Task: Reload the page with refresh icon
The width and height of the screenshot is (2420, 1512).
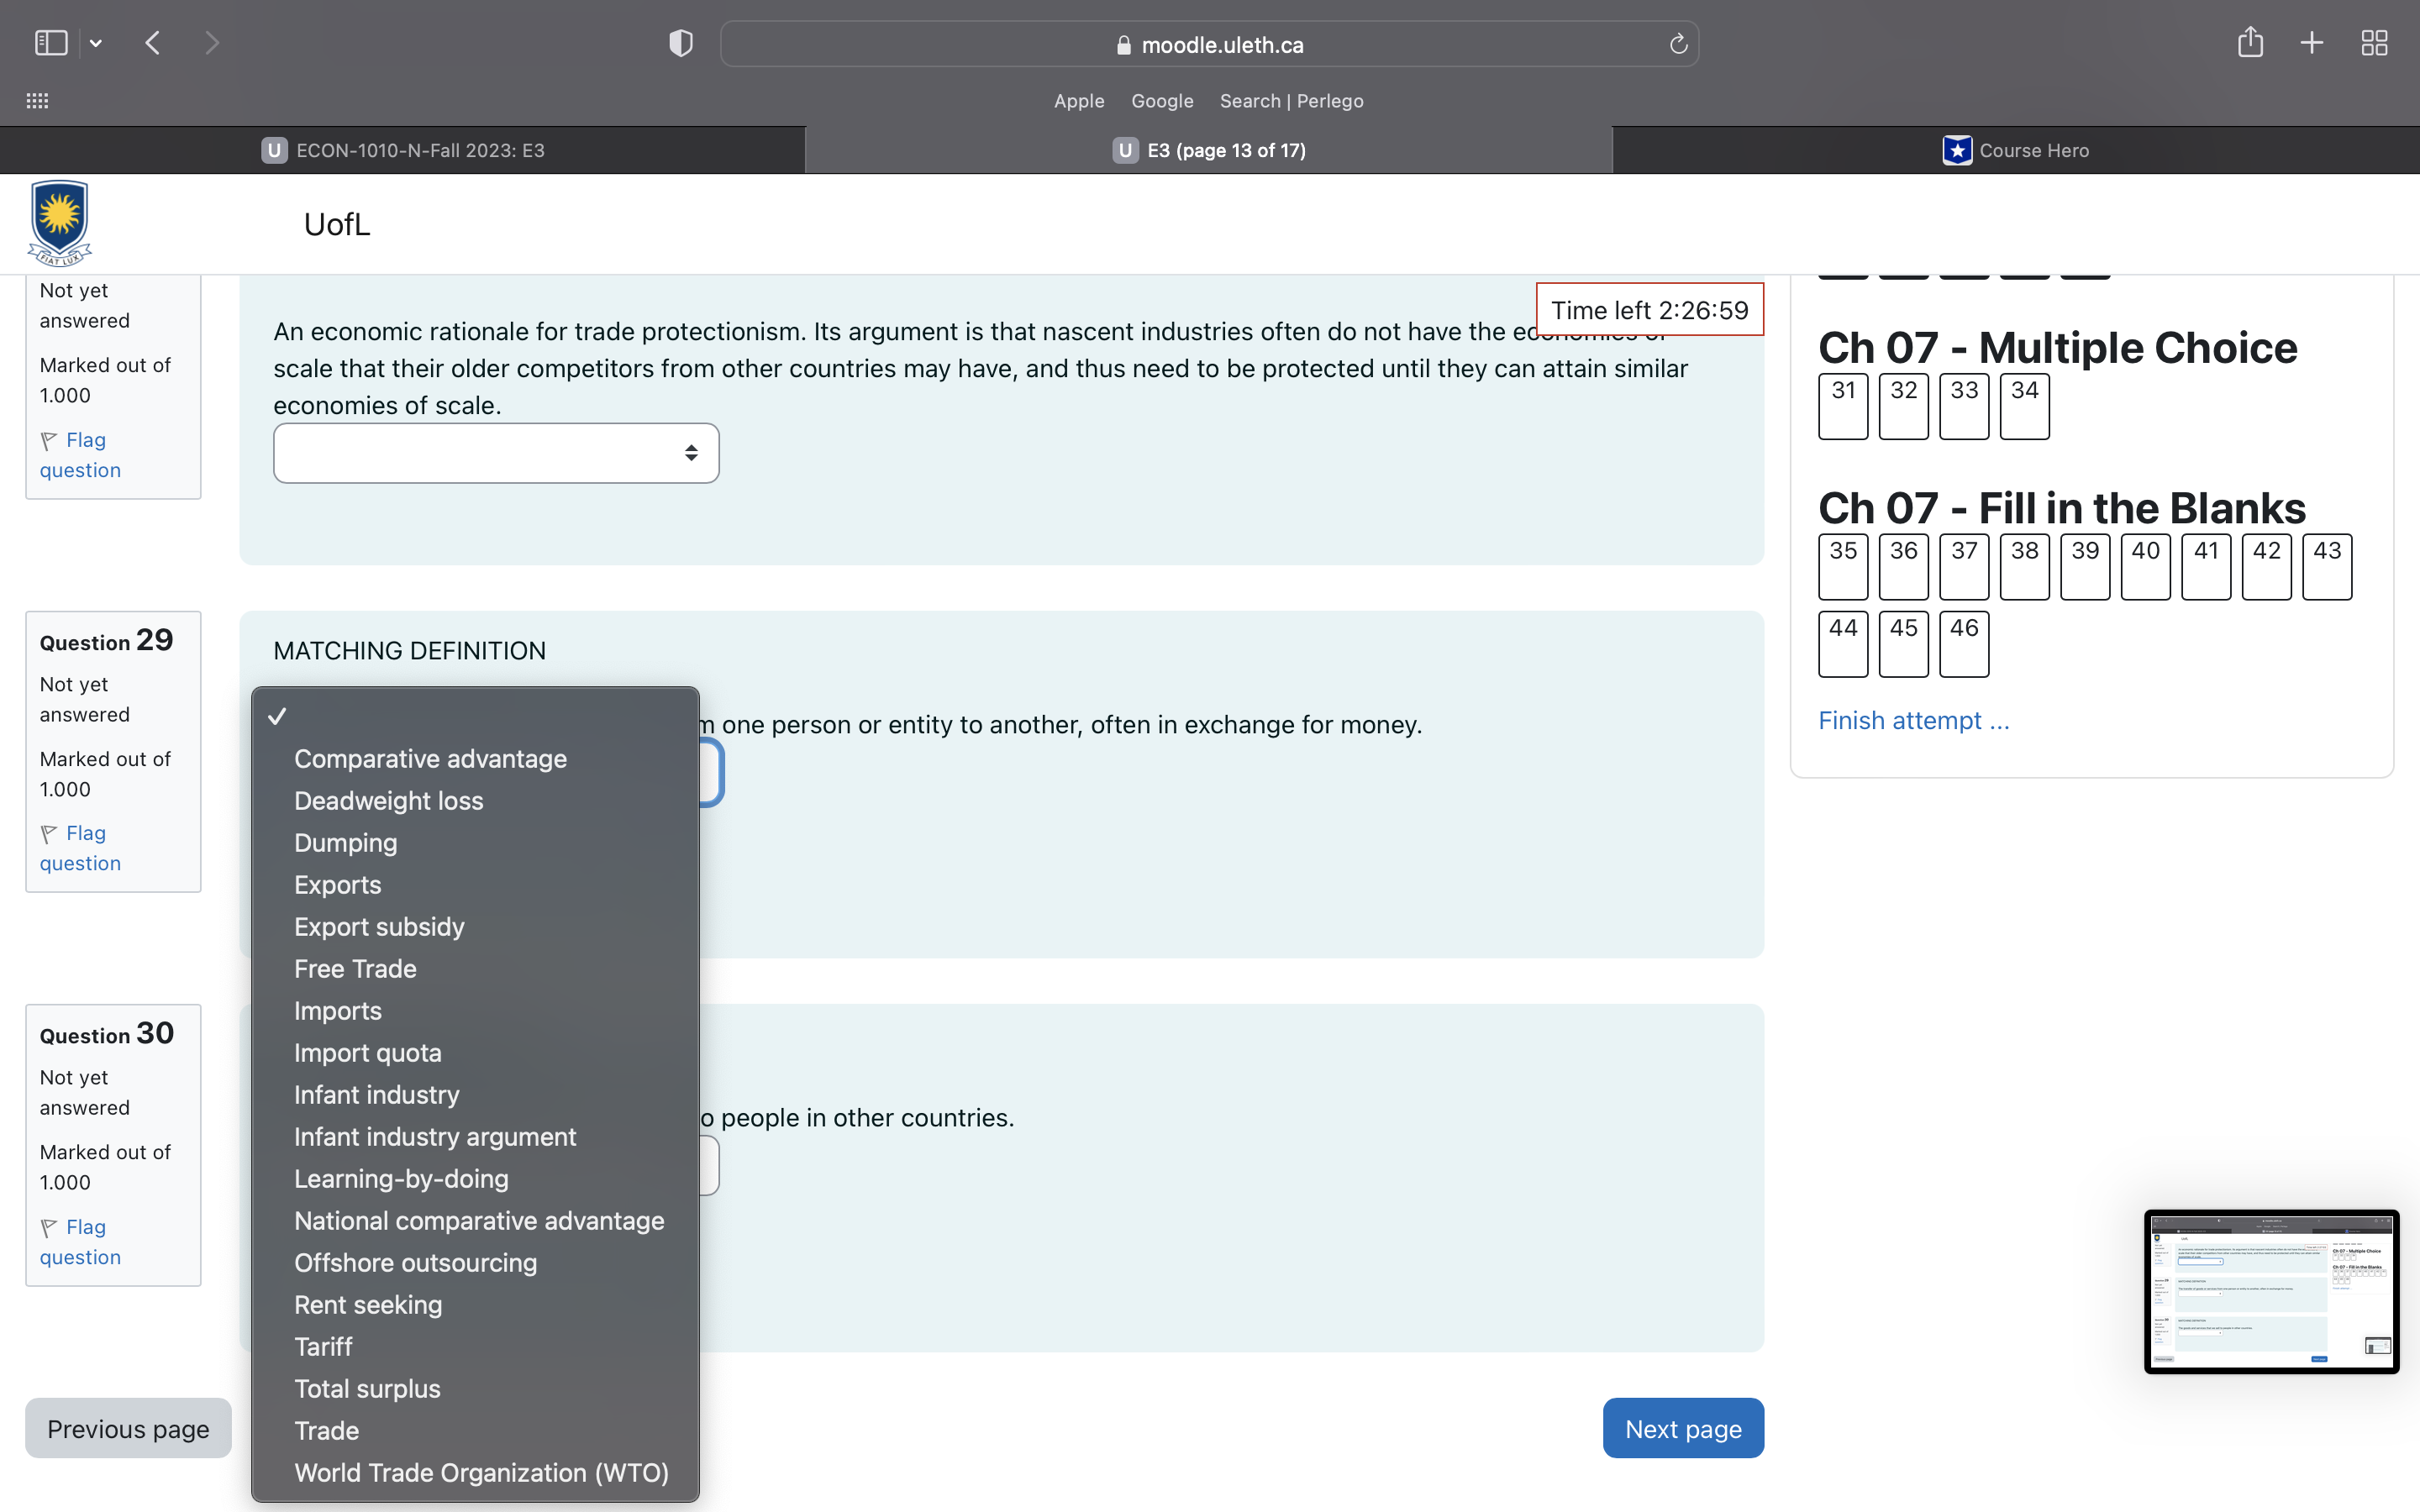Action: 1678,44
